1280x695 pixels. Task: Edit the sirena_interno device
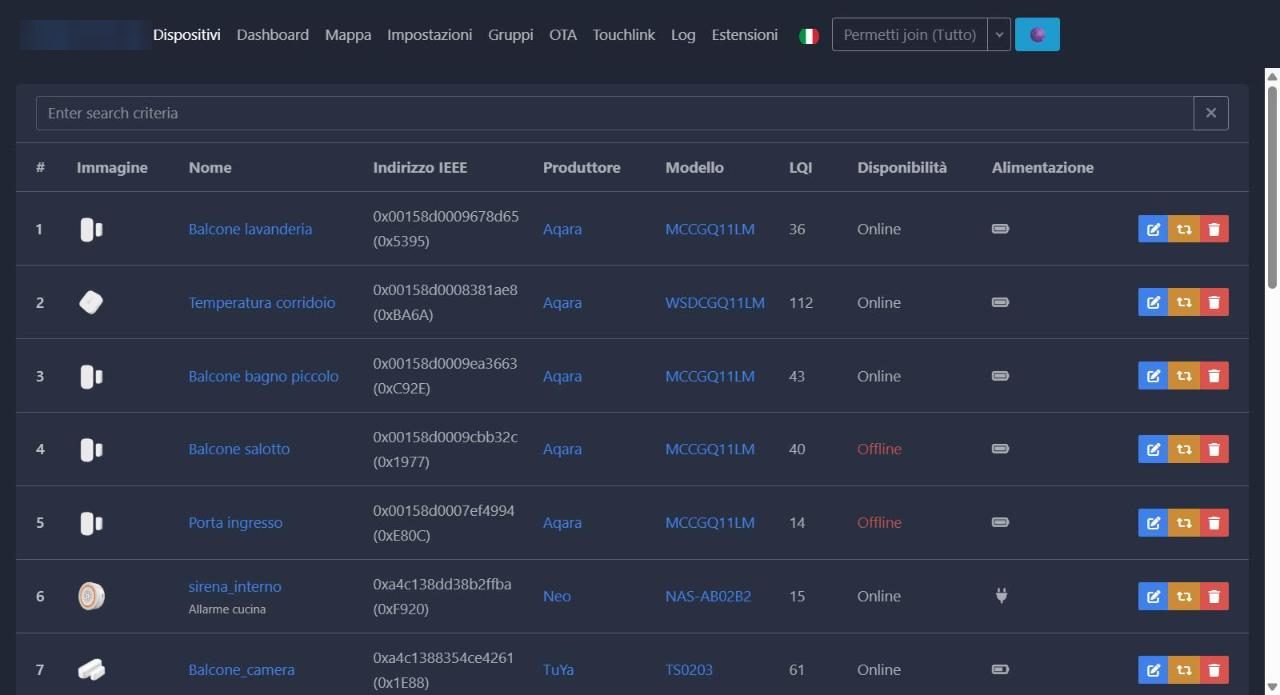pos(1153,596)
